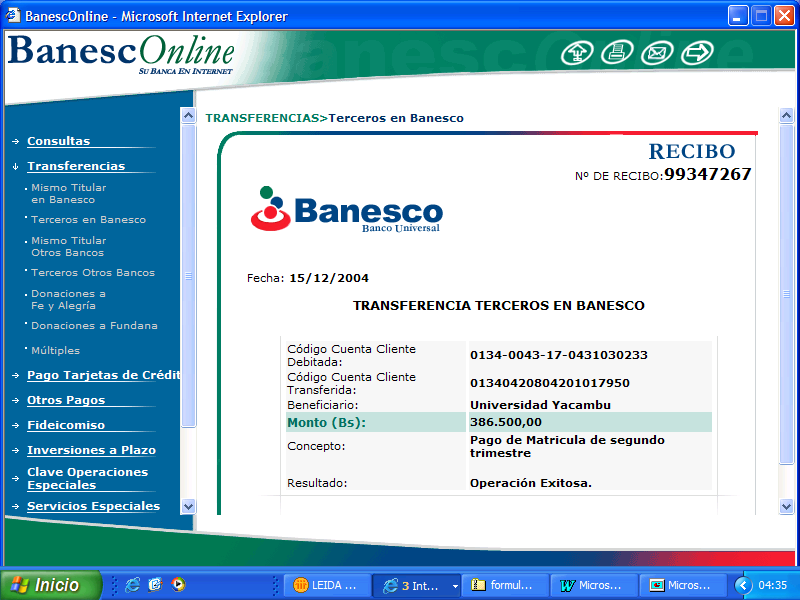
Task: Click the exit arrow icon in header
Action: [x=697, y=53]
